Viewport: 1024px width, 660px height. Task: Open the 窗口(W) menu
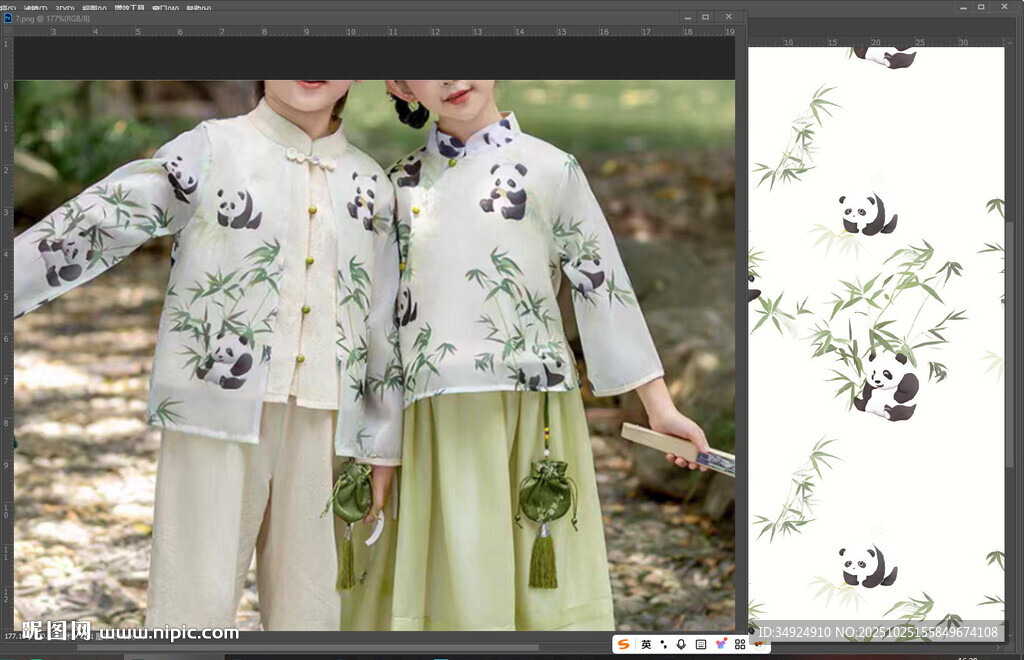[165, 6]
